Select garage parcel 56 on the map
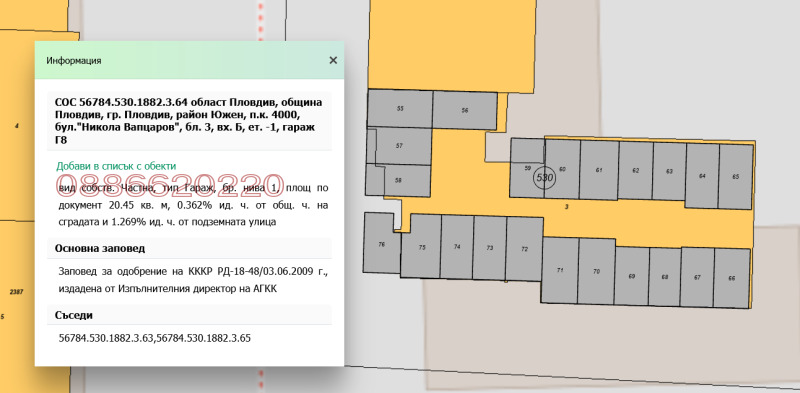The image size is (800, 393). (x=465, y=111)
